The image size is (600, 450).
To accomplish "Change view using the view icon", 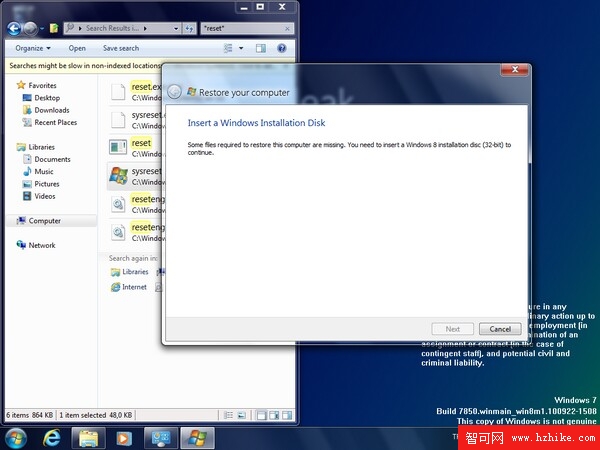I will 228,48.
